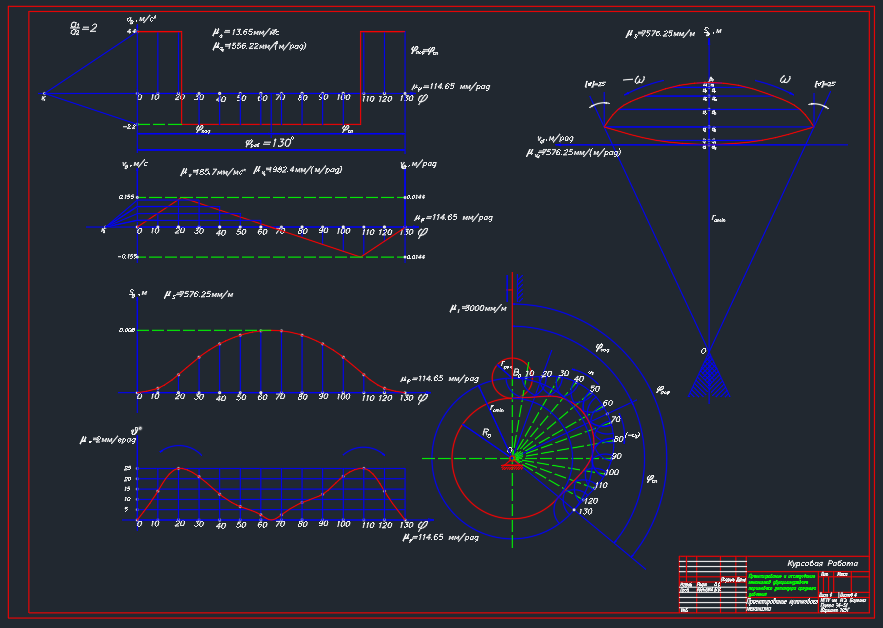This screenshot has height=628, width=883.
Task: Select the 114.65 мм/рад label below pressure angle graph
Action: 441,538
